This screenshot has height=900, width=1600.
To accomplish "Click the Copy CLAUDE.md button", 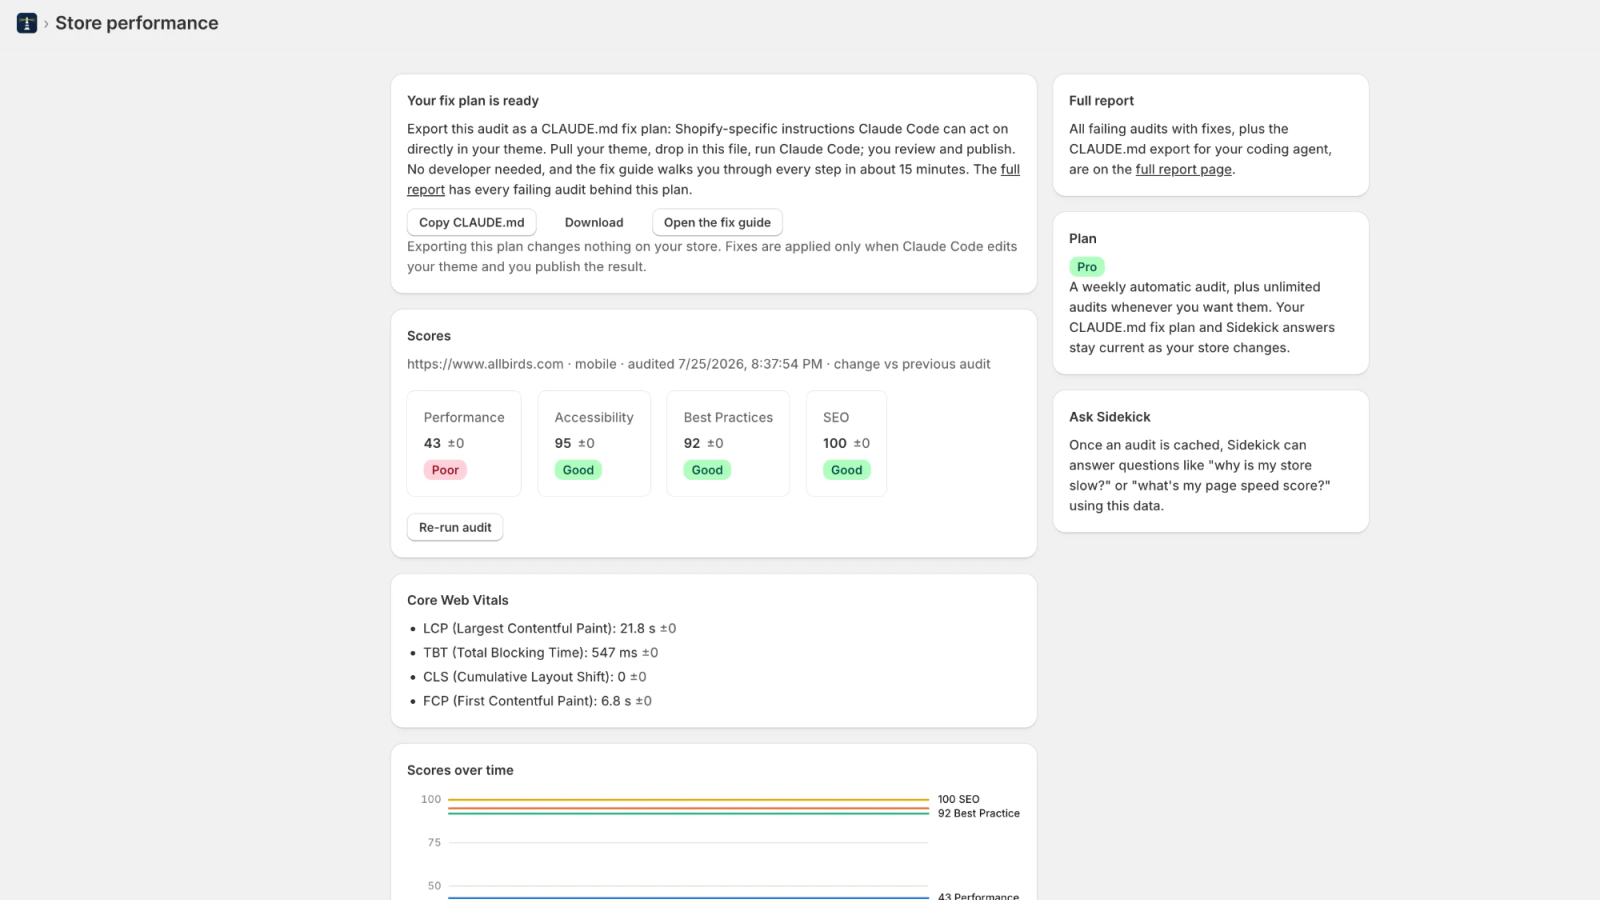I will point(472,222).
